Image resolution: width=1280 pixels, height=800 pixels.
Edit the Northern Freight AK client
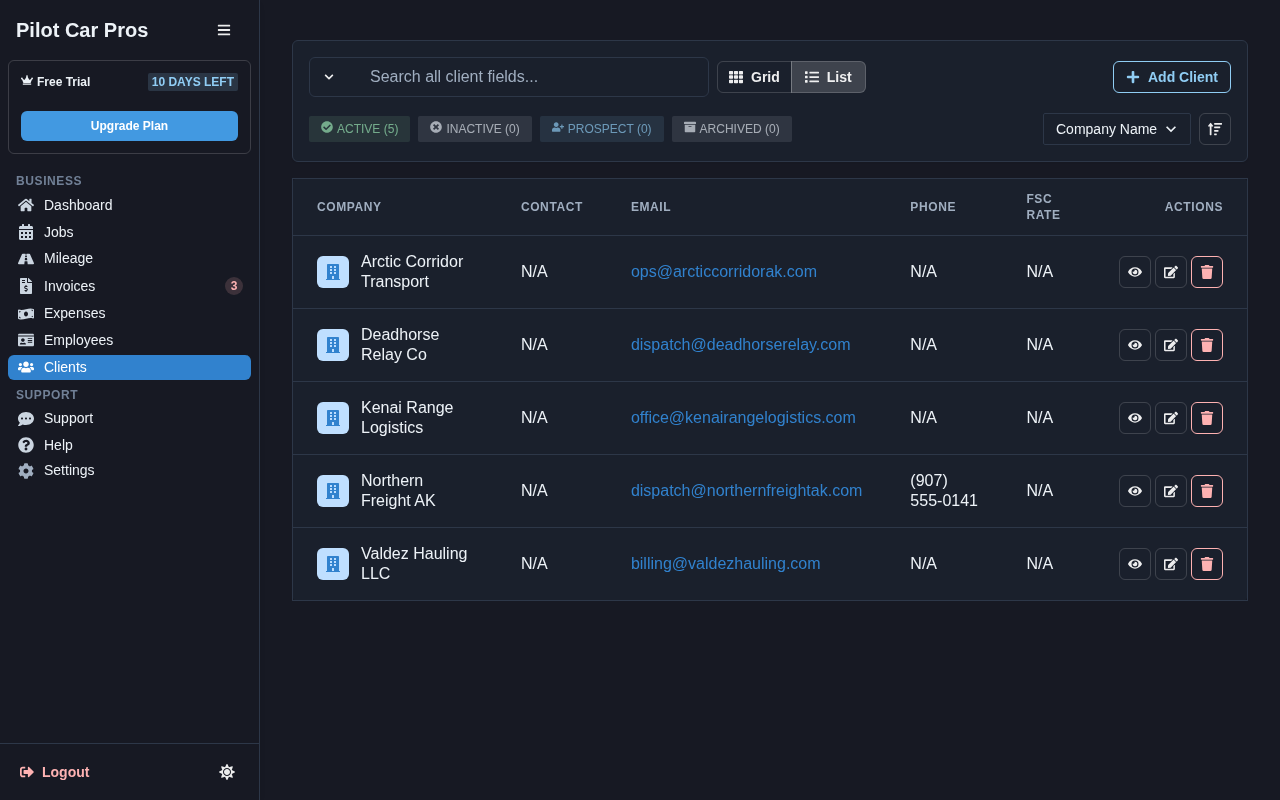coord(1171,491)
